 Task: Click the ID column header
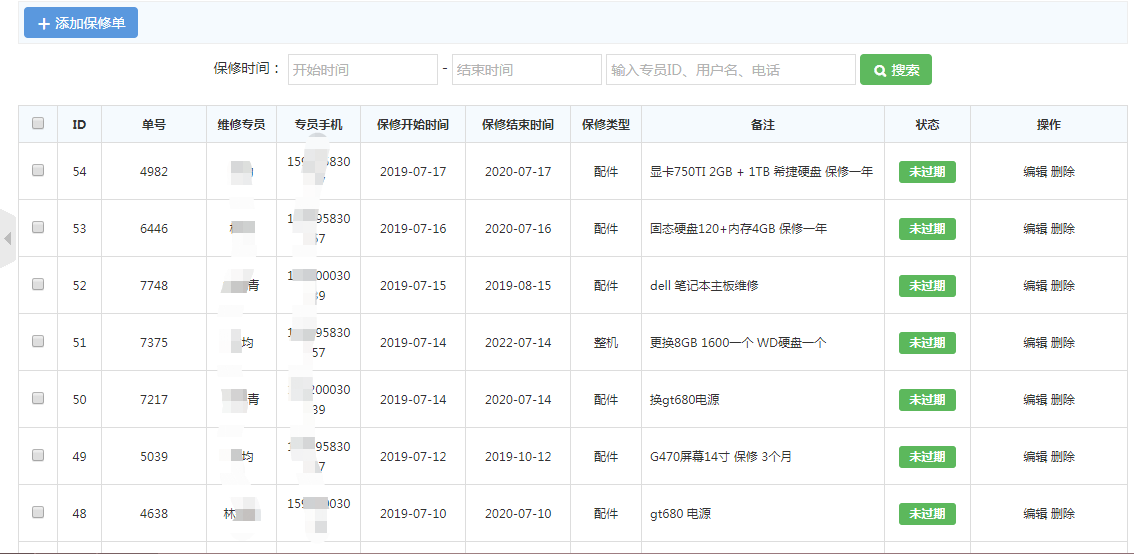click(80, 124)
